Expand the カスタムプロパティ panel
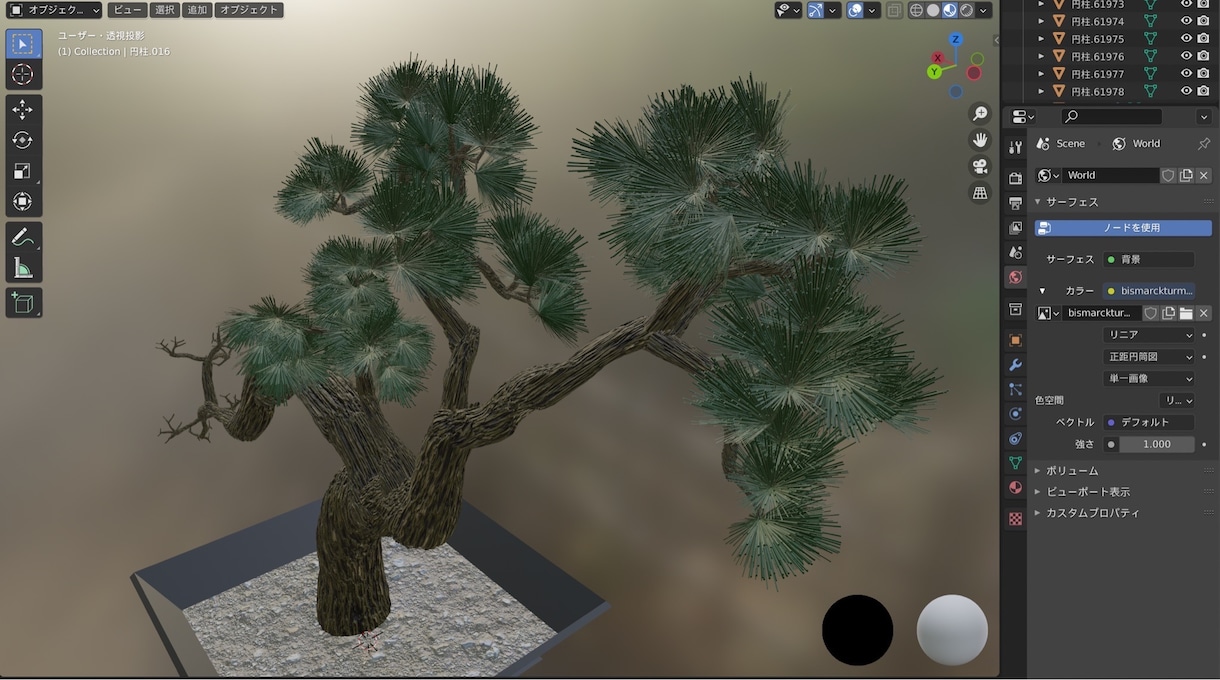This screenshot has height=680, width=1220. pos(1093,513)
